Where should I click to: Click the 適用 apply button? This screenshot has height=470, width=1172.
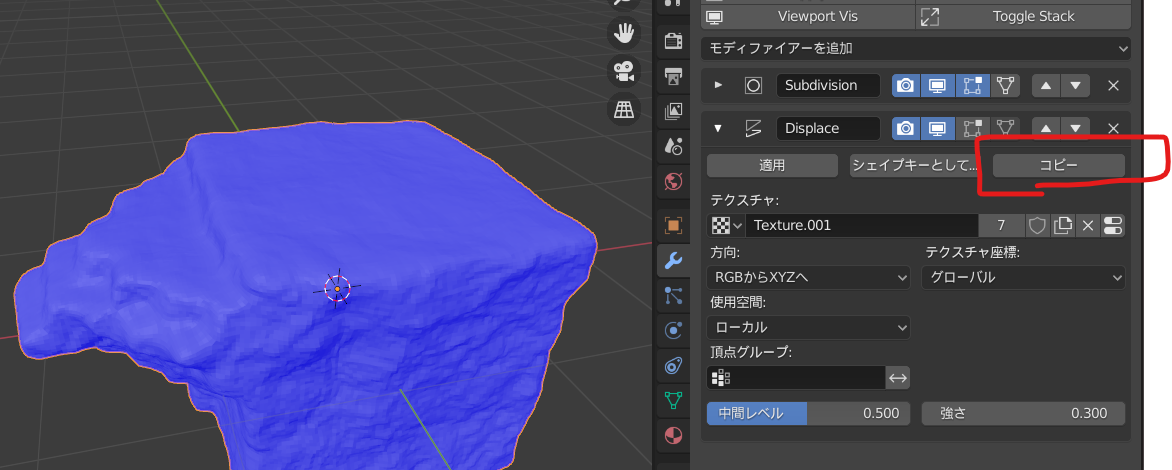pyautogui.click(x=772, y=166)
